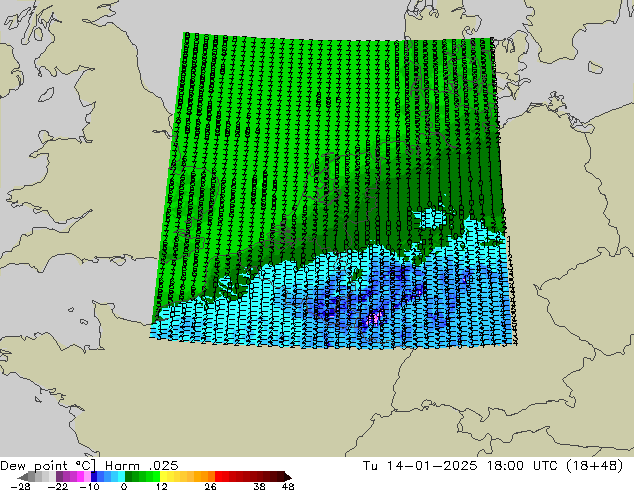The width and height of the screenshot is (634, 490).
Task: Click the '26' label on the colour scale
Action: click(x=210, y=486)
